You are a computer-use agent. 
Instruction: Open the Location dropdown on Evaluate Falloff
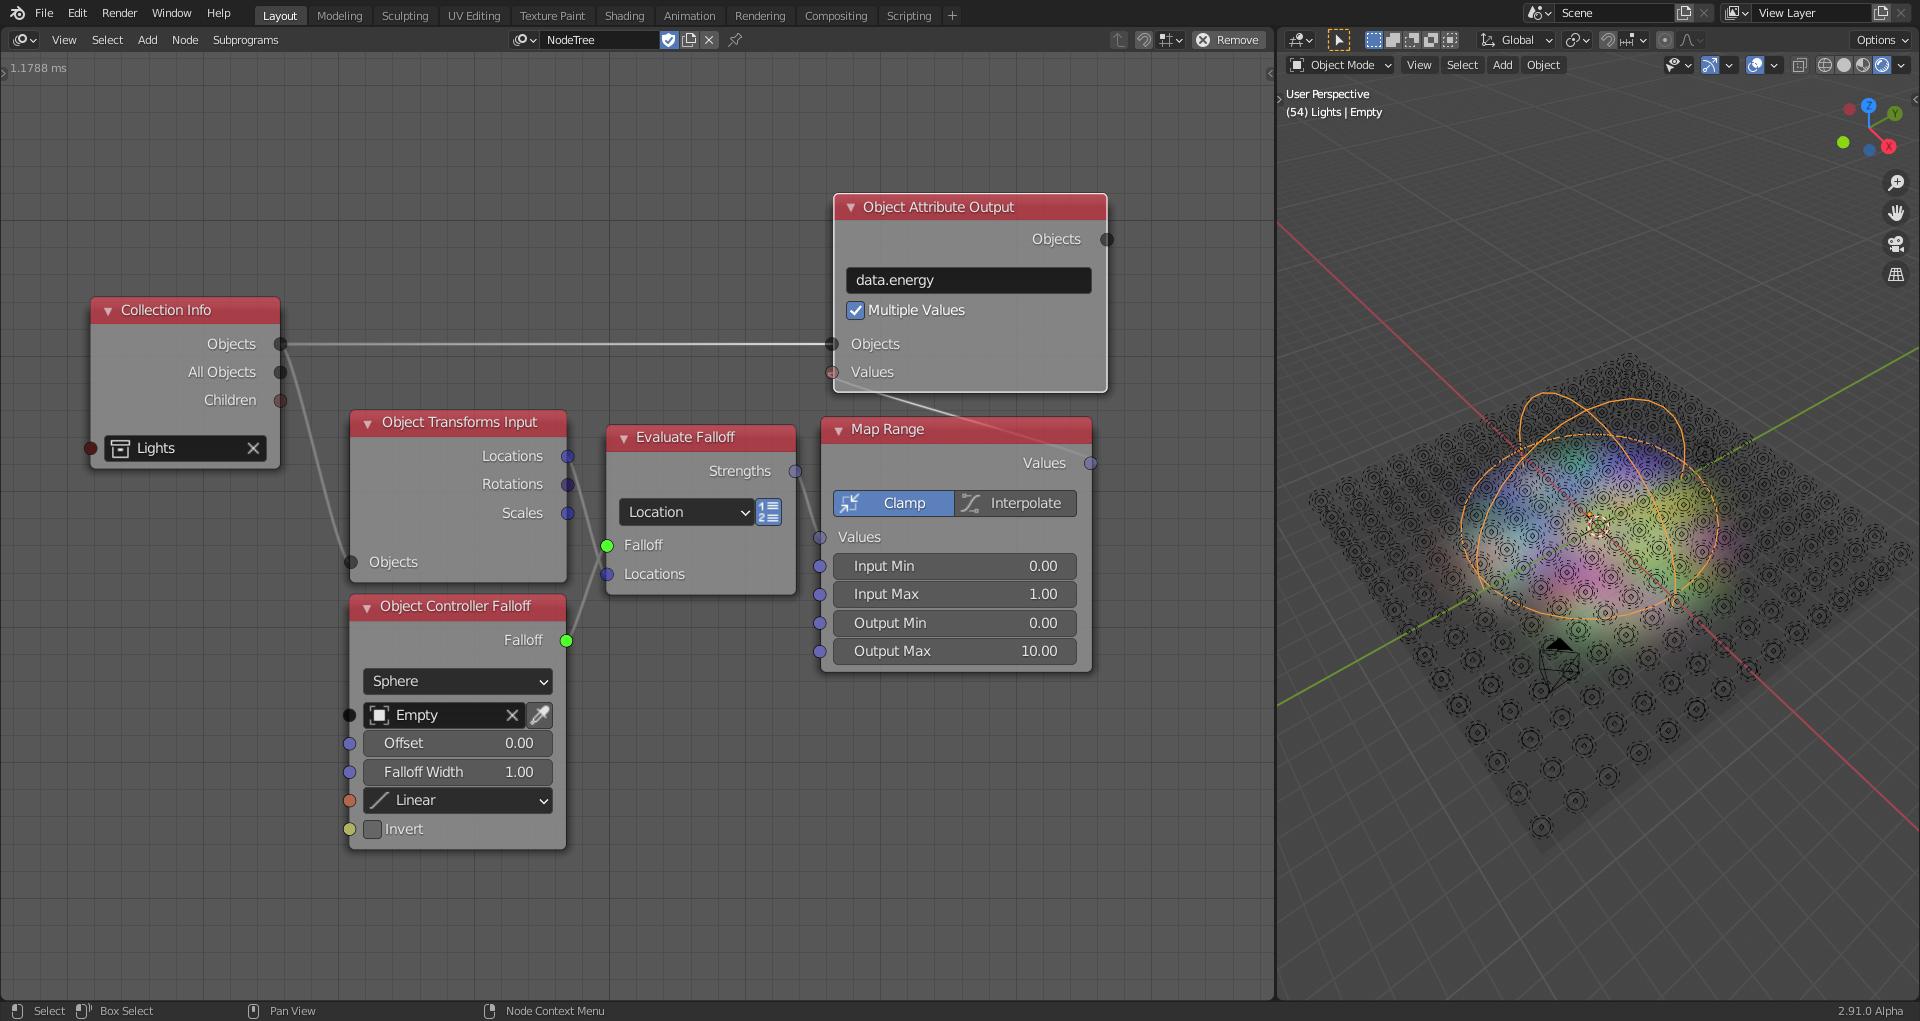point(686,512)
